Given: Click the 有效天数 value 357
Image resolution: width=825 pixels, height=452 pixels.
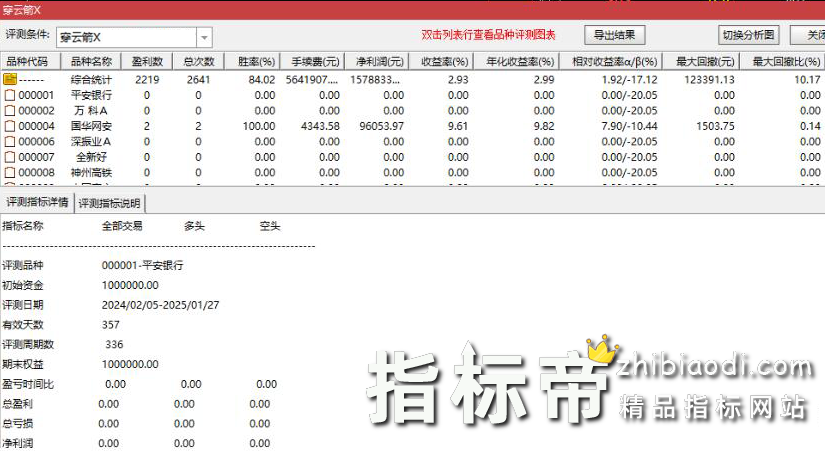Looking at the screenshot, I should (x=110, y=325).
